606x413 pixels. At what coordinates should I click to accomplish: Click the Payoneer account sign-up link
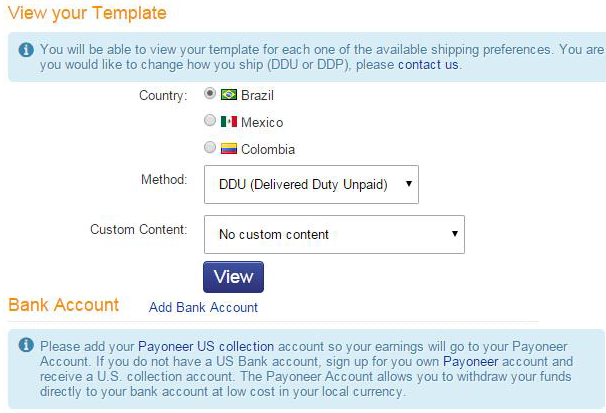[470, 362]
